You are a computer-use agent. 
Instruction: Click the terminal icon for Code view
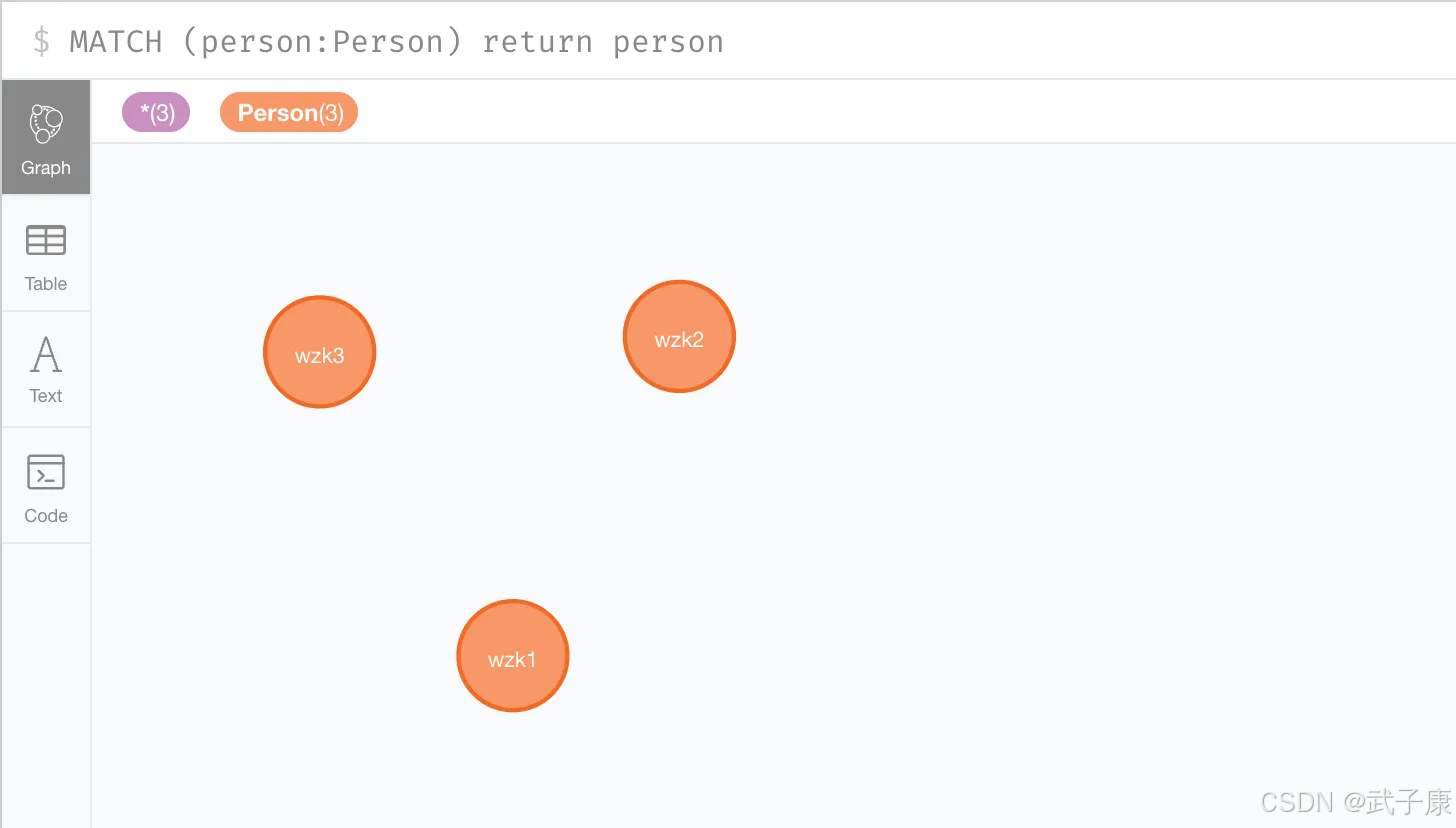[x=46, y=470]
